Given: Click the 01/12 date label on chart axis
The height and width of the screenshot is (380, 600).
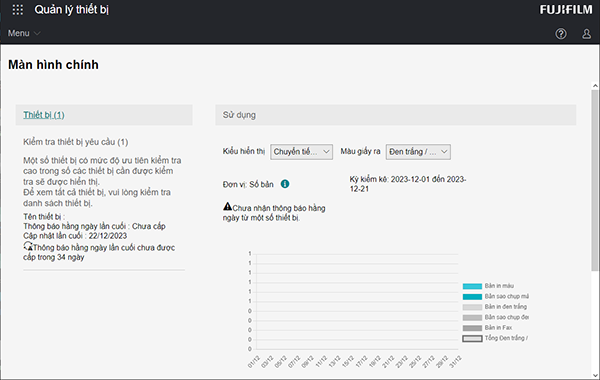Looking at the screenshot, I should (253, 362).
